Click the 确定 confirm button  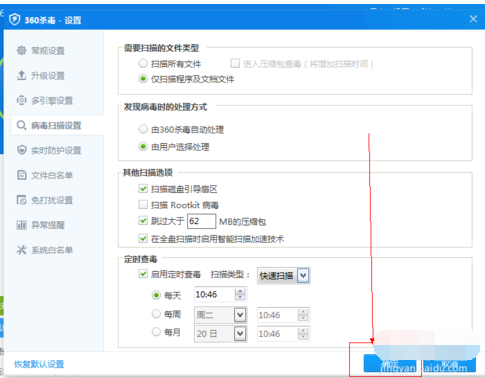(390, 363)
